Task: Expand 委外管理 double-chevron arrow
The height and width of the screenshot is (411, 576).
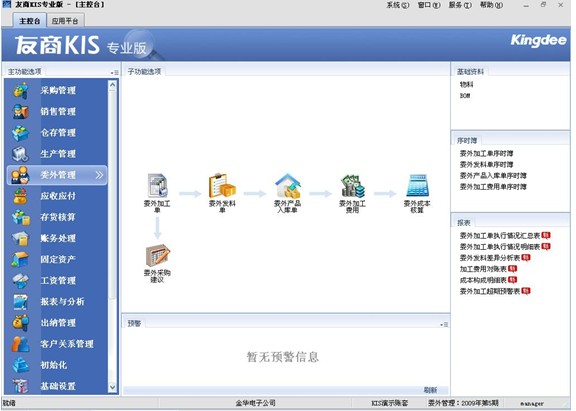Action: pyautogui.click(x=99, y=175)
